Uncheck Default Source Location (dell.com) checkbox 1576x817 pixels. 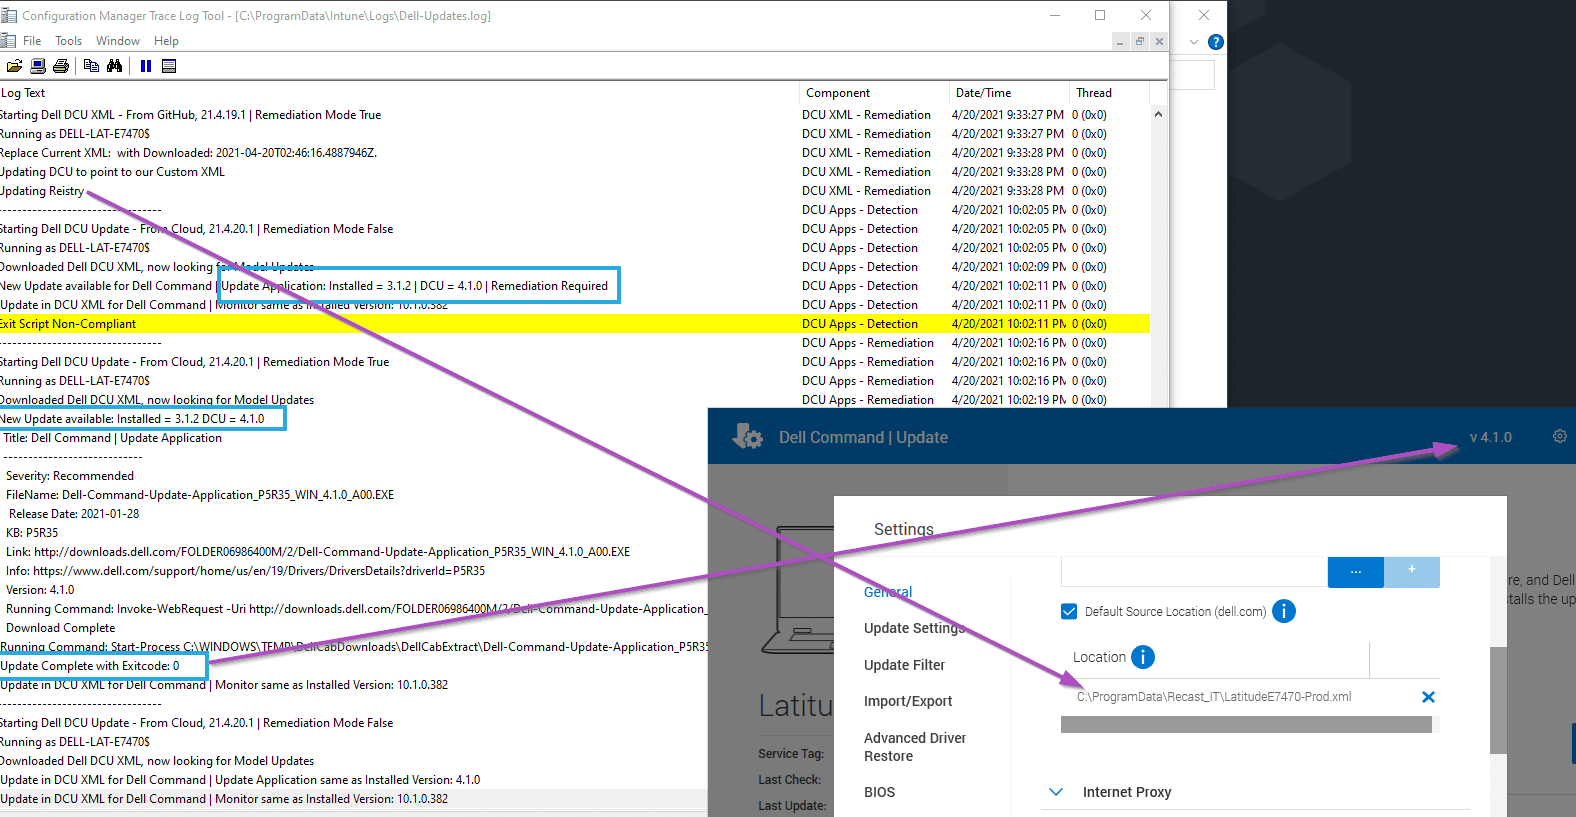coord(1069,611)
